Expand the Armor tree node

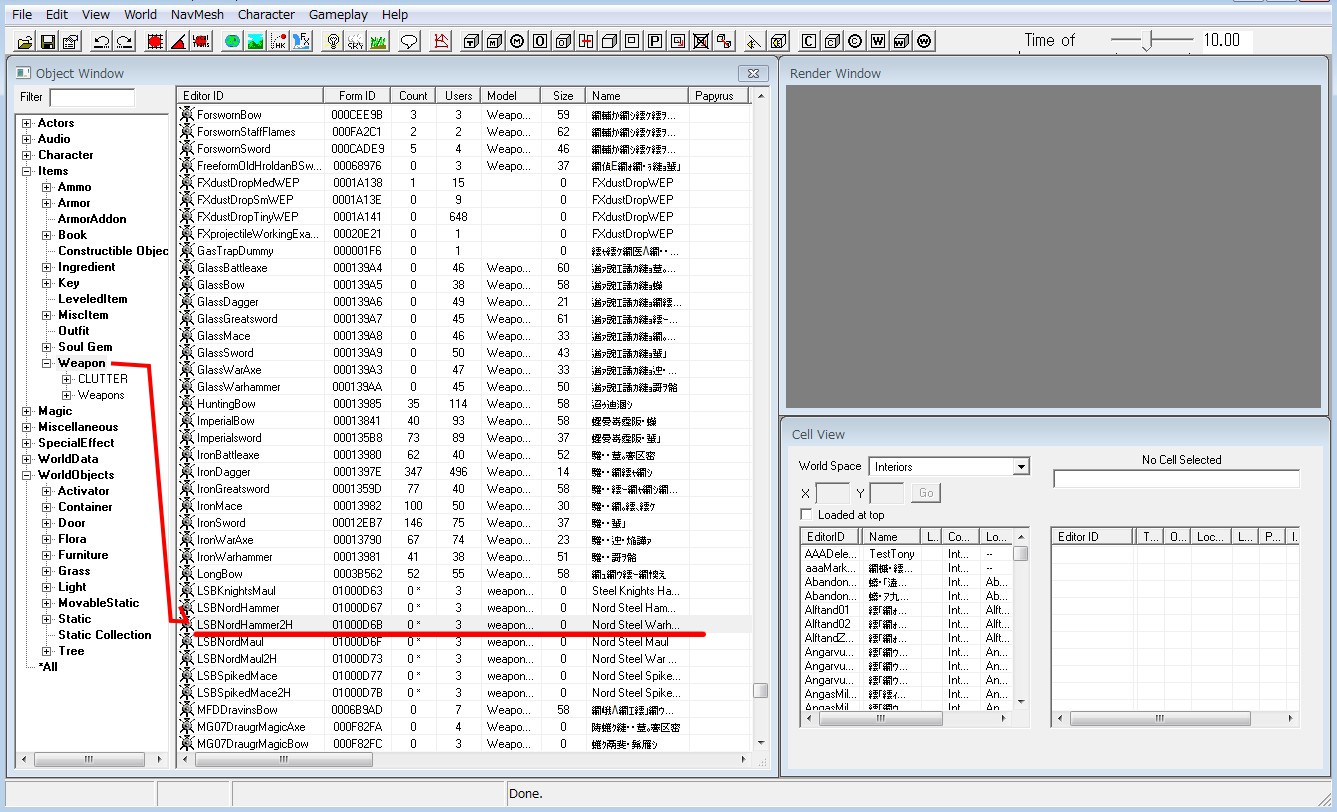click(47, 203)
